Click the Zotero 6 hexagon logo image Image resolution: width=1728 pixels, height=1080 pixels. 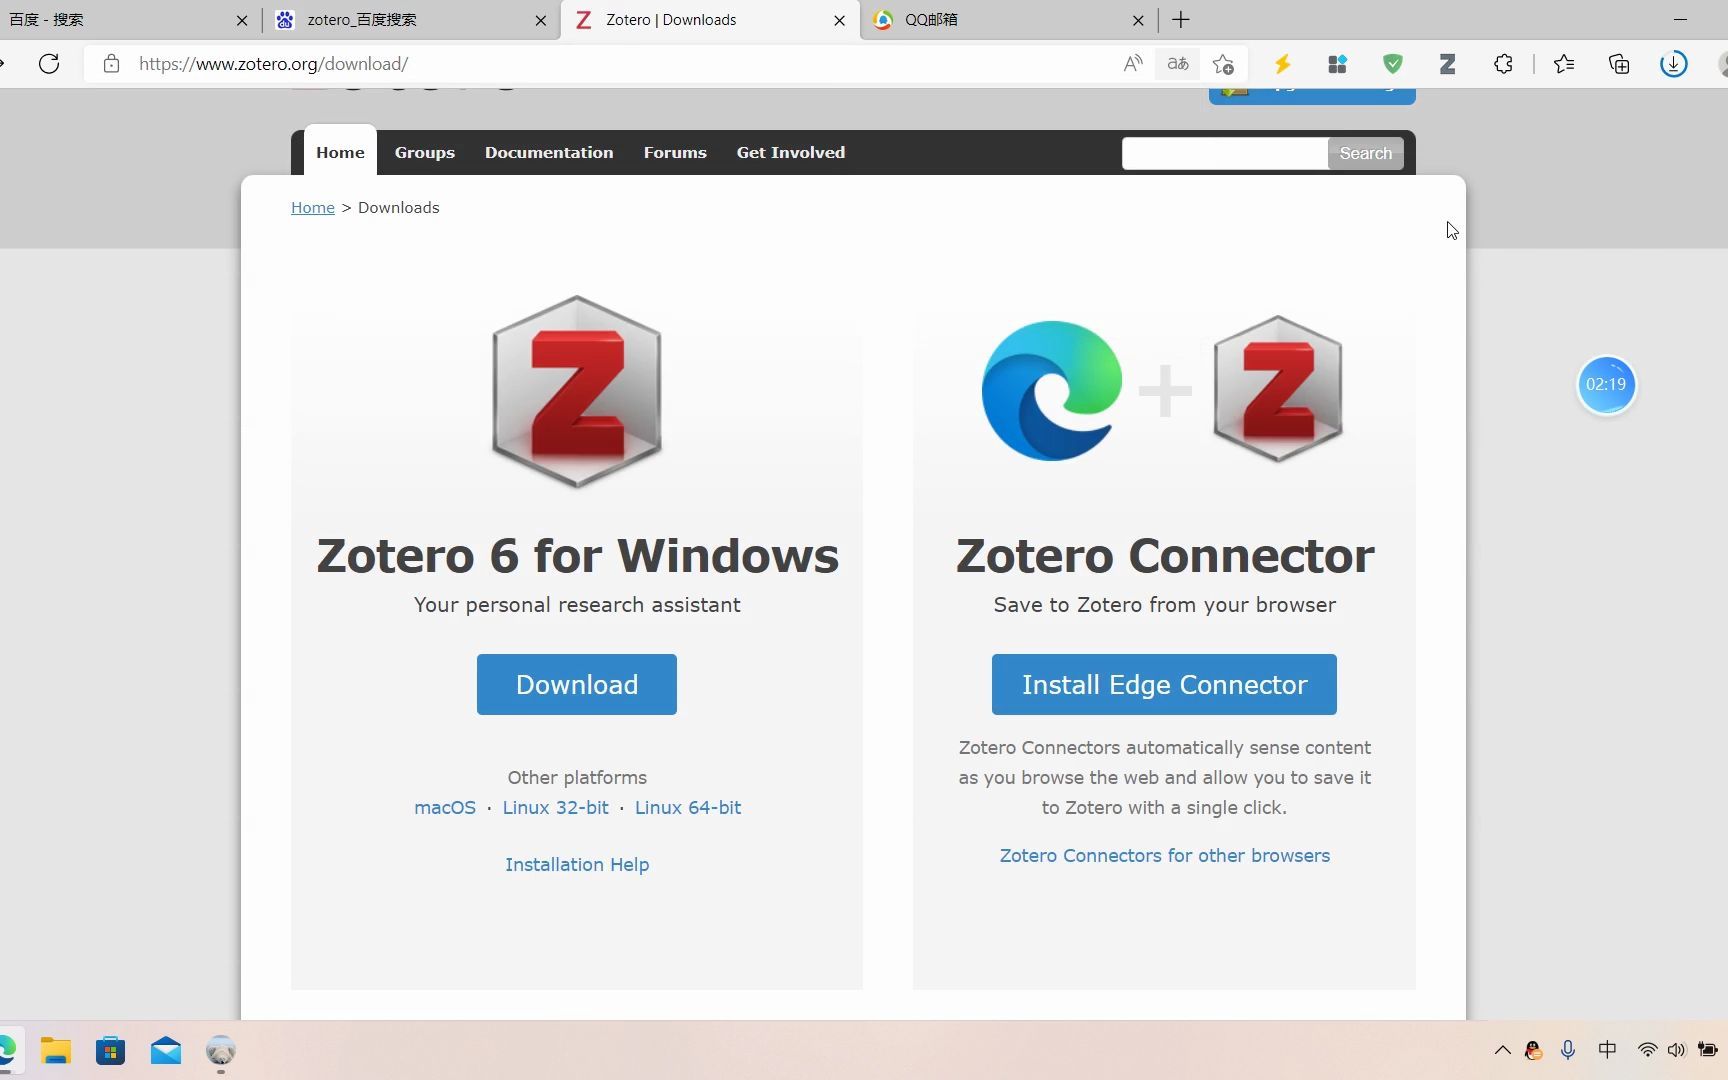point(577,392)
